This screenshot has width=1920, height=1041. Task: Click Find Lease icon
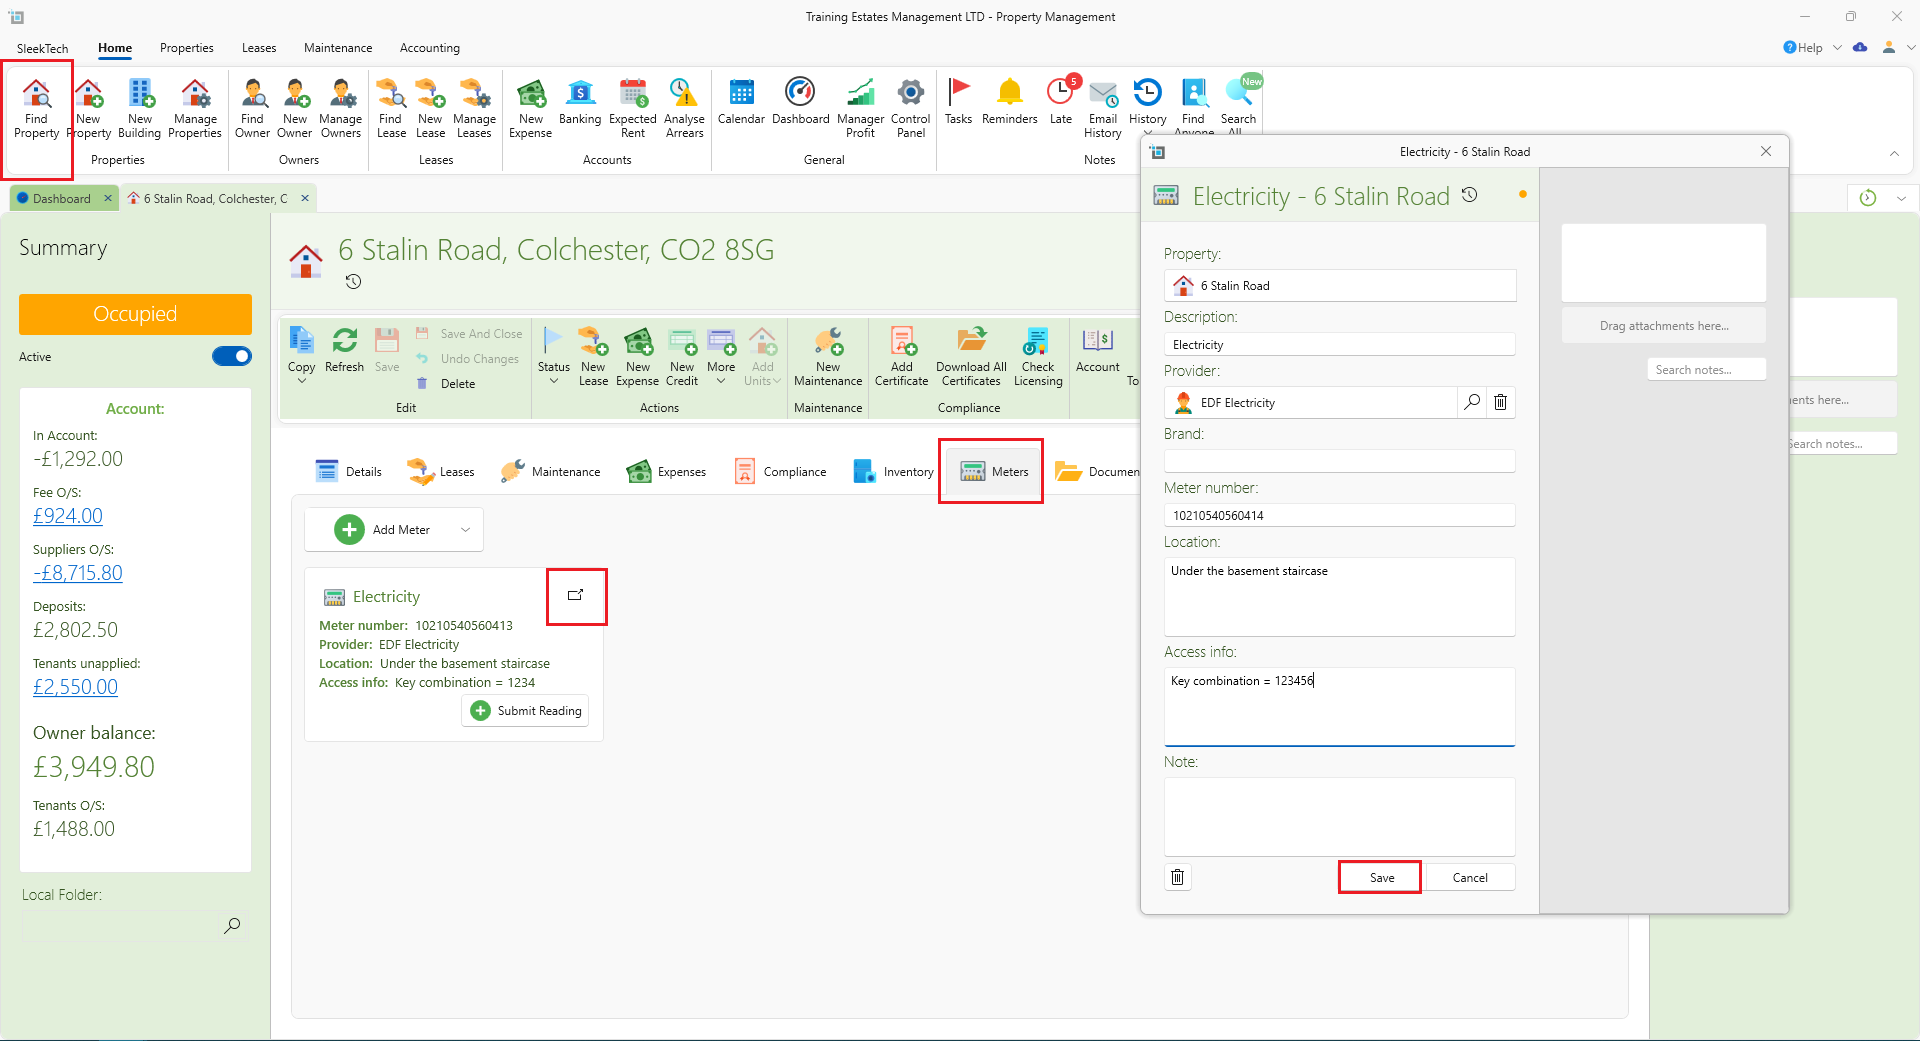pyautogui.click(x=391, y=108)
